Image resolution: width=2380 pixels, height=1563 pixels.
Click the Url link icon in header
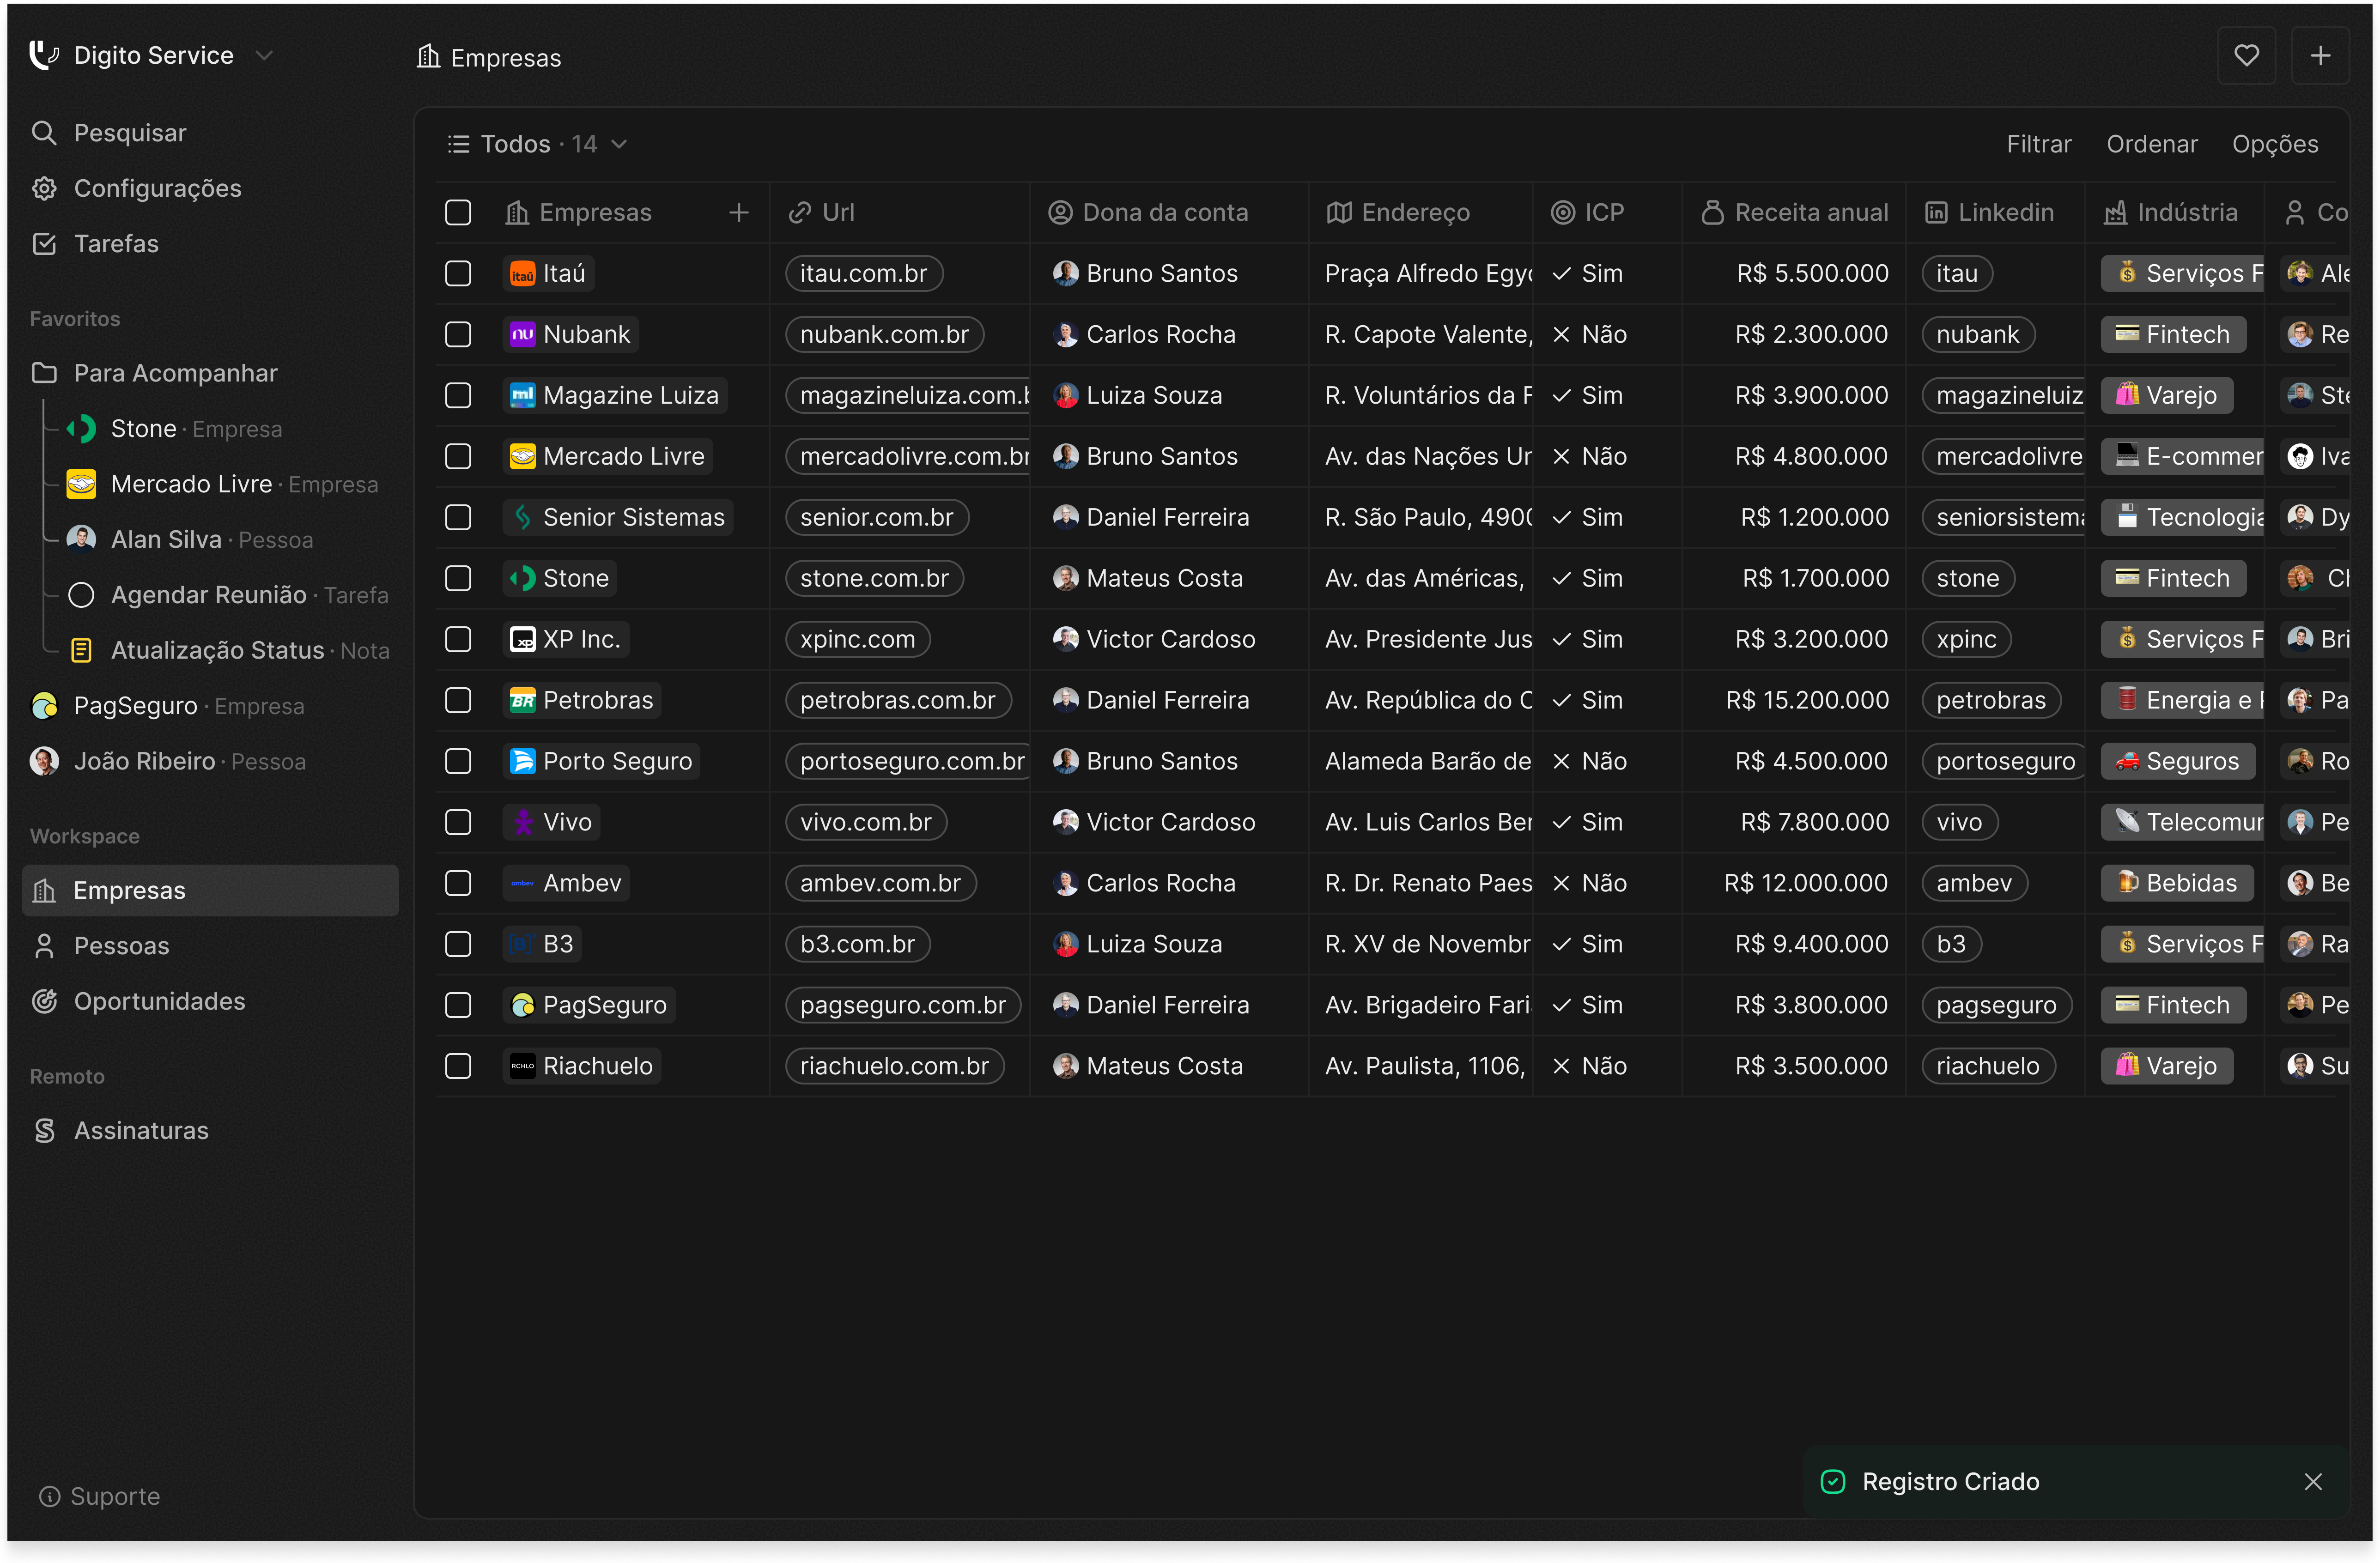click(799, 212)
